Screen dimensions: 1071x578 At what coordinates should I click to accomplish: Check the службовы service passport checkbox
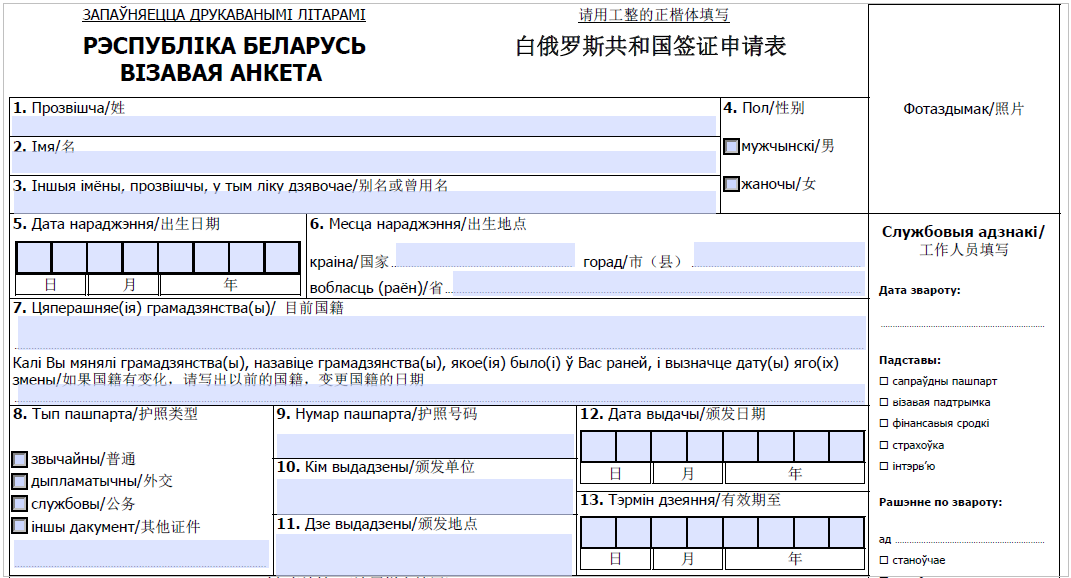pyautogui.click(x=20, y=504)
